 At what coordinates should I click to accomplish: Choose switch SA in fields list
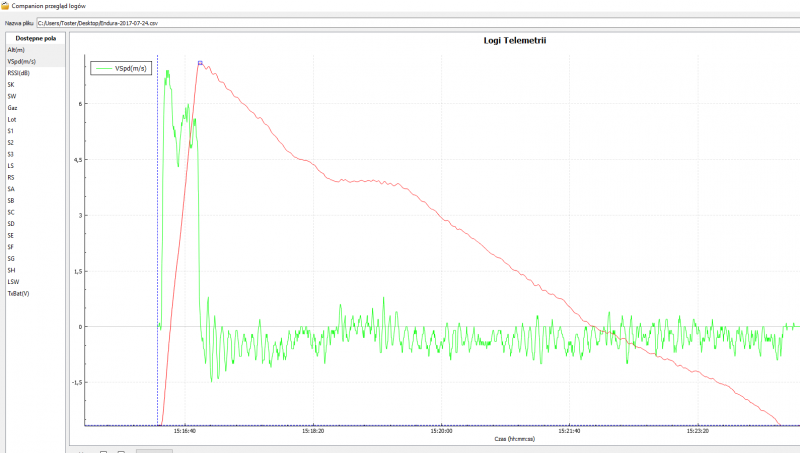pyautogui.click(x=11, y=189)
